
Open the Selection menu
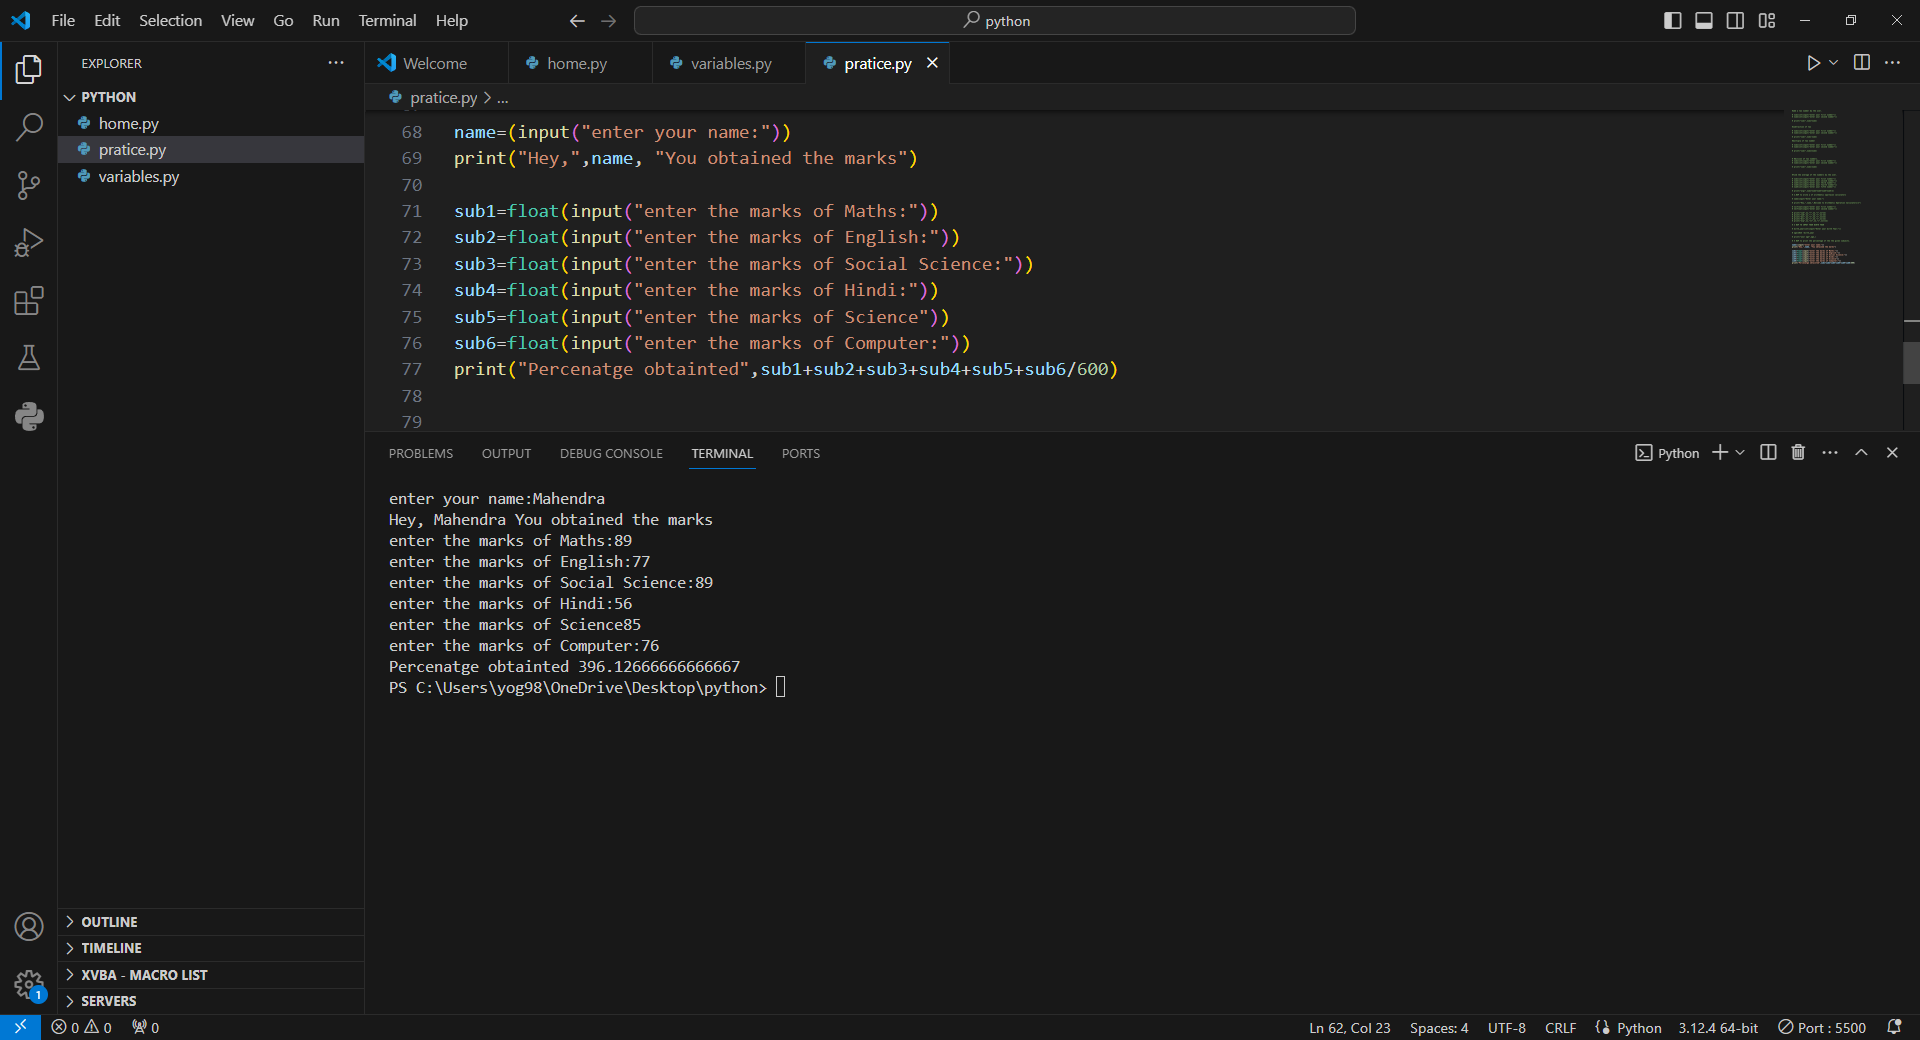[x=170, y=20]
